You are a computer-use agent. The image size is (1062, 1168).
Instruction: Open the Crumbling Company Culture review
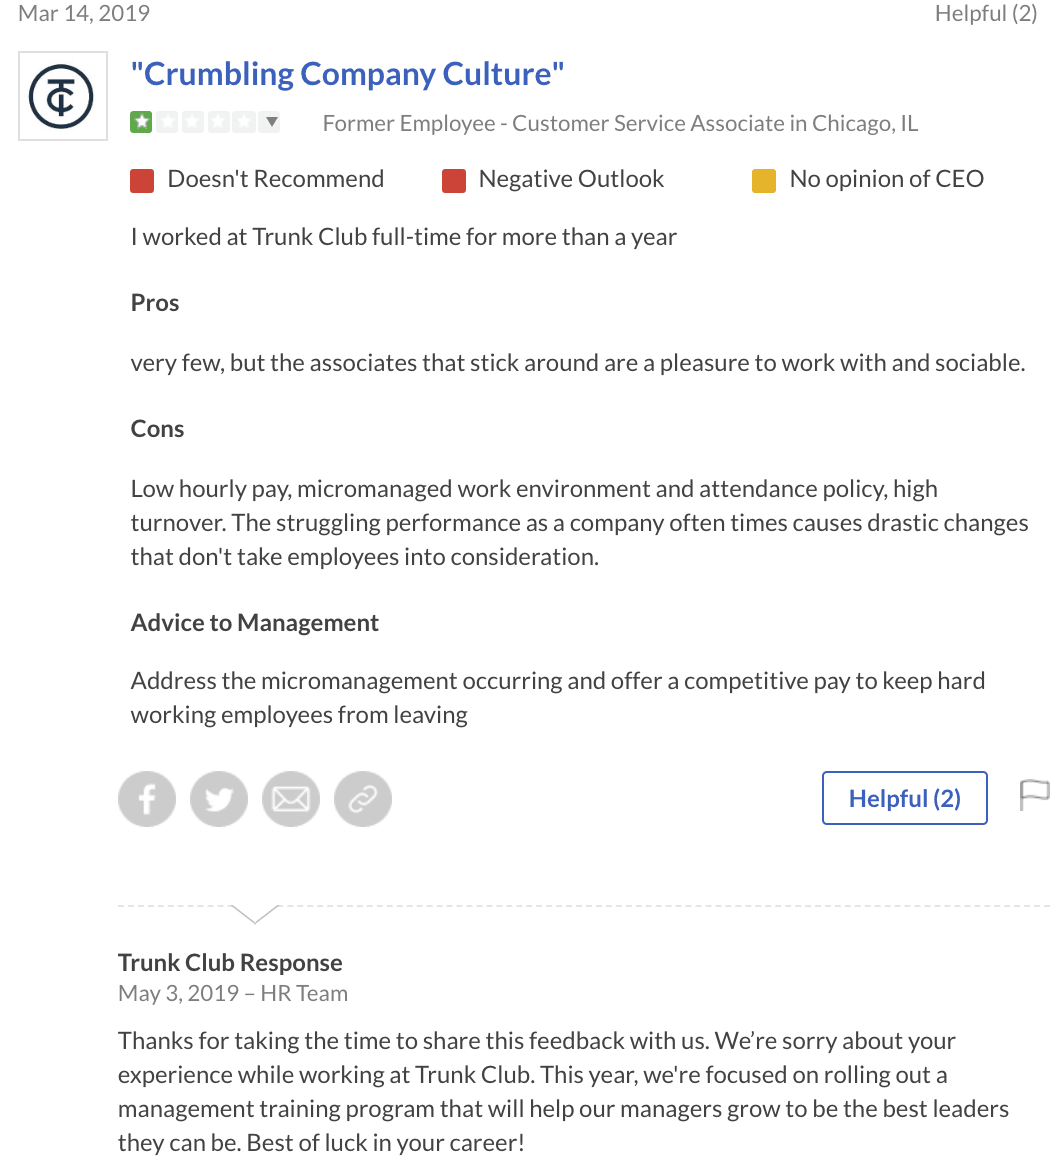pos(347,73)
